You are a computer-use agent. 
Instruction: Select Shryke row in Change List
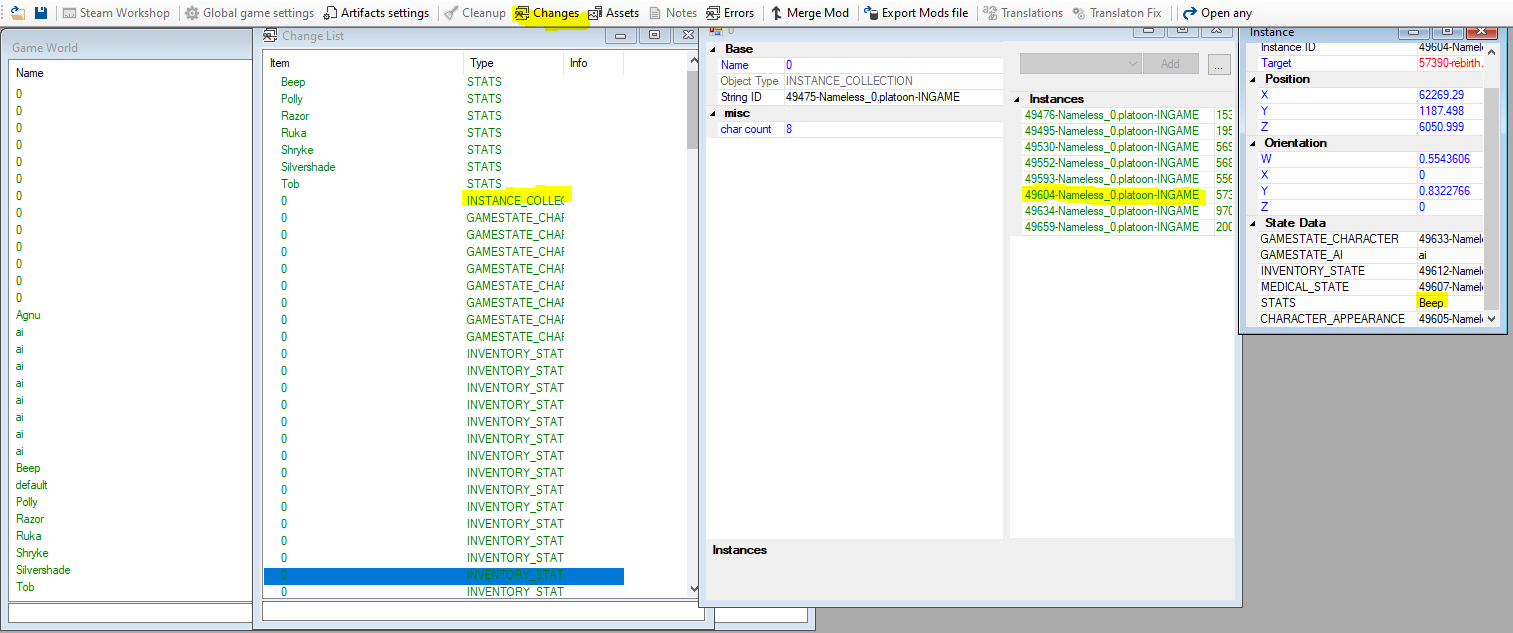(444, 150)
